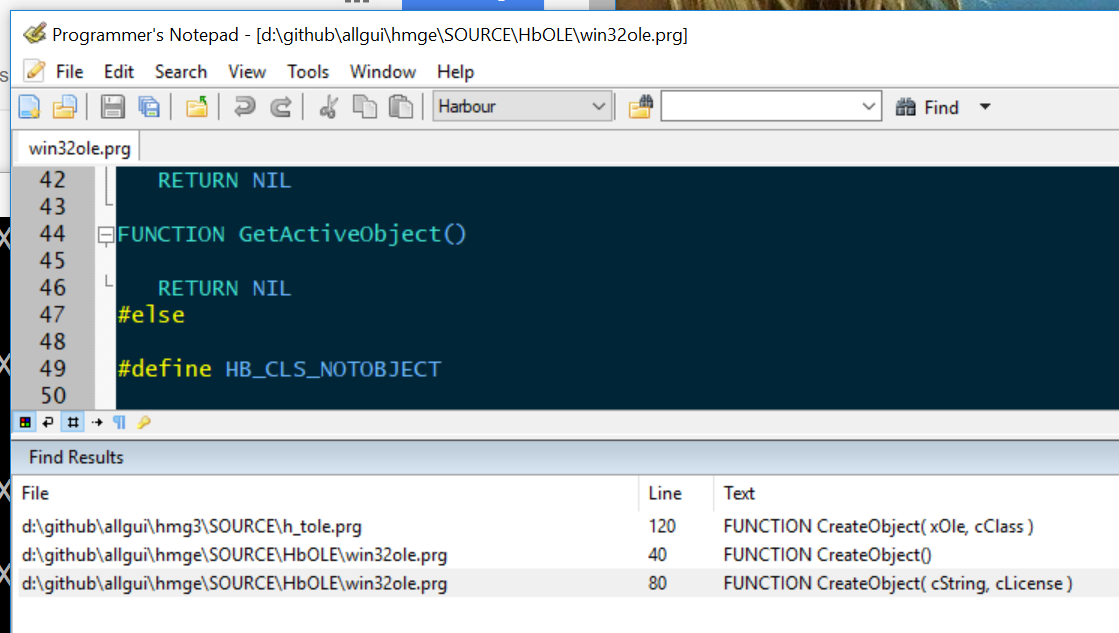Image resolution: width=1119 pixels, height=633 pixels.
Task: Collapse the GetActiveObject function fold
Action: (106, 234)
